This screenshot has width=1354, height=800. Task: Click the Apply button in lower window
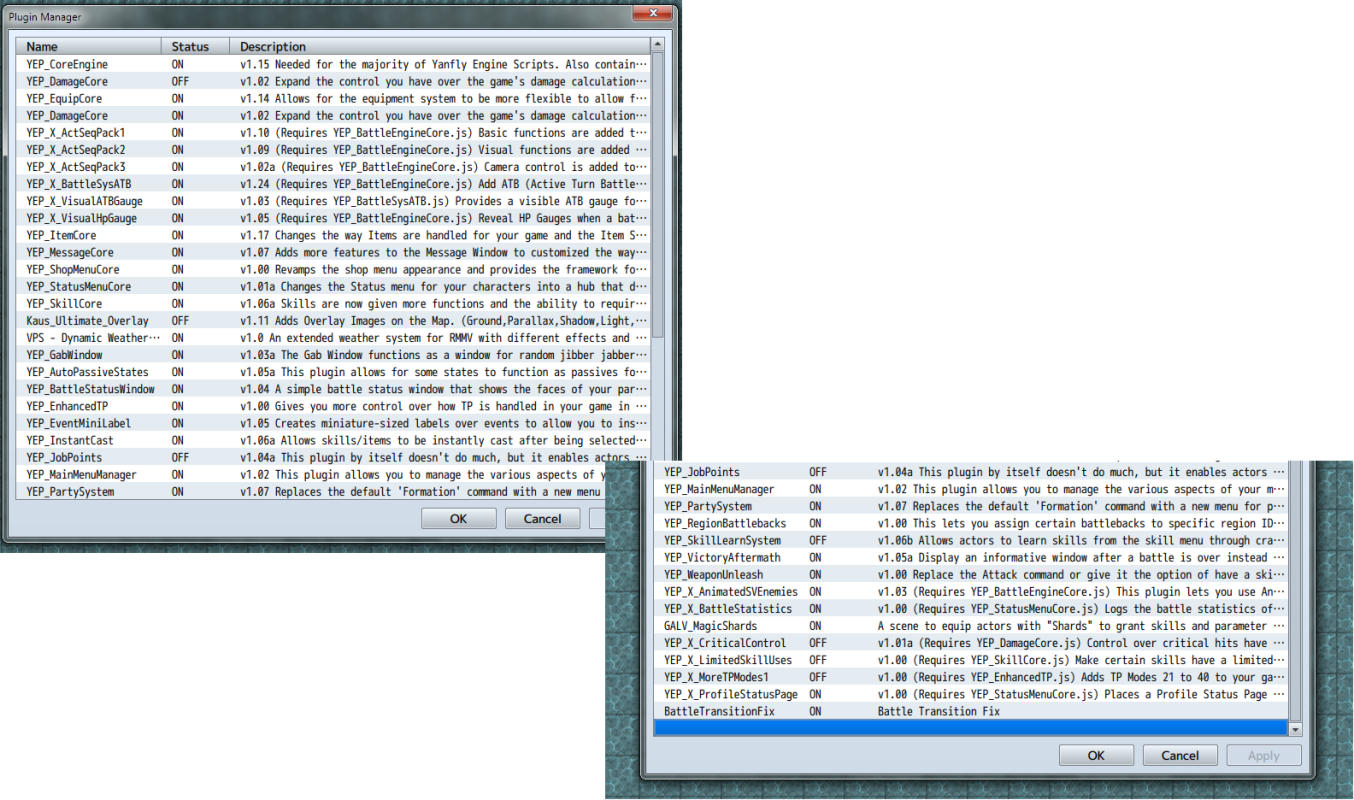point(1264,755)
